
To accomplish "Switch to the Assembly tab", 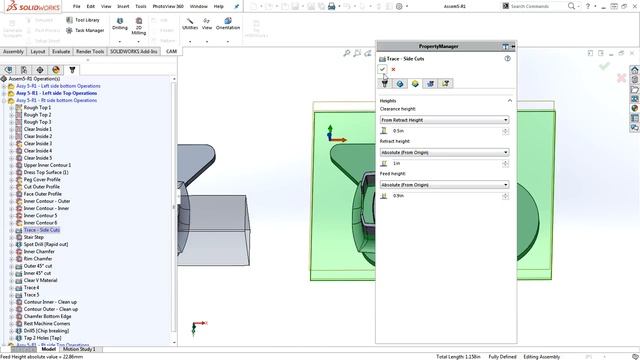I will tap(13, 51).
